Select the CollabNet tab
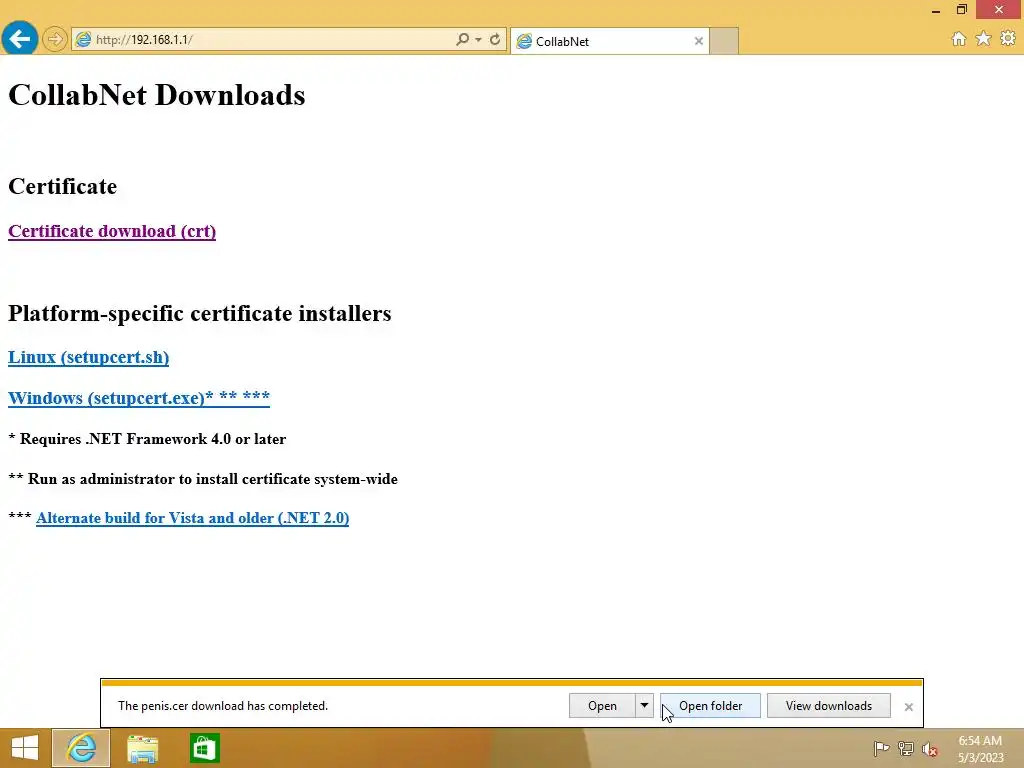This screenshot has height=768, width=1024. (609, 41)
